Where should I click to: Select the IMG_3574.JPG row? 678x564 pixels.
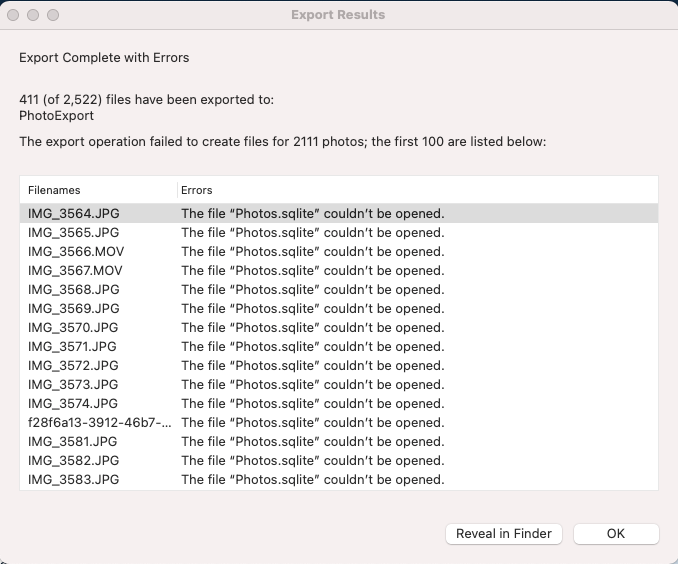pyautogui.click(x=339, y=404)
